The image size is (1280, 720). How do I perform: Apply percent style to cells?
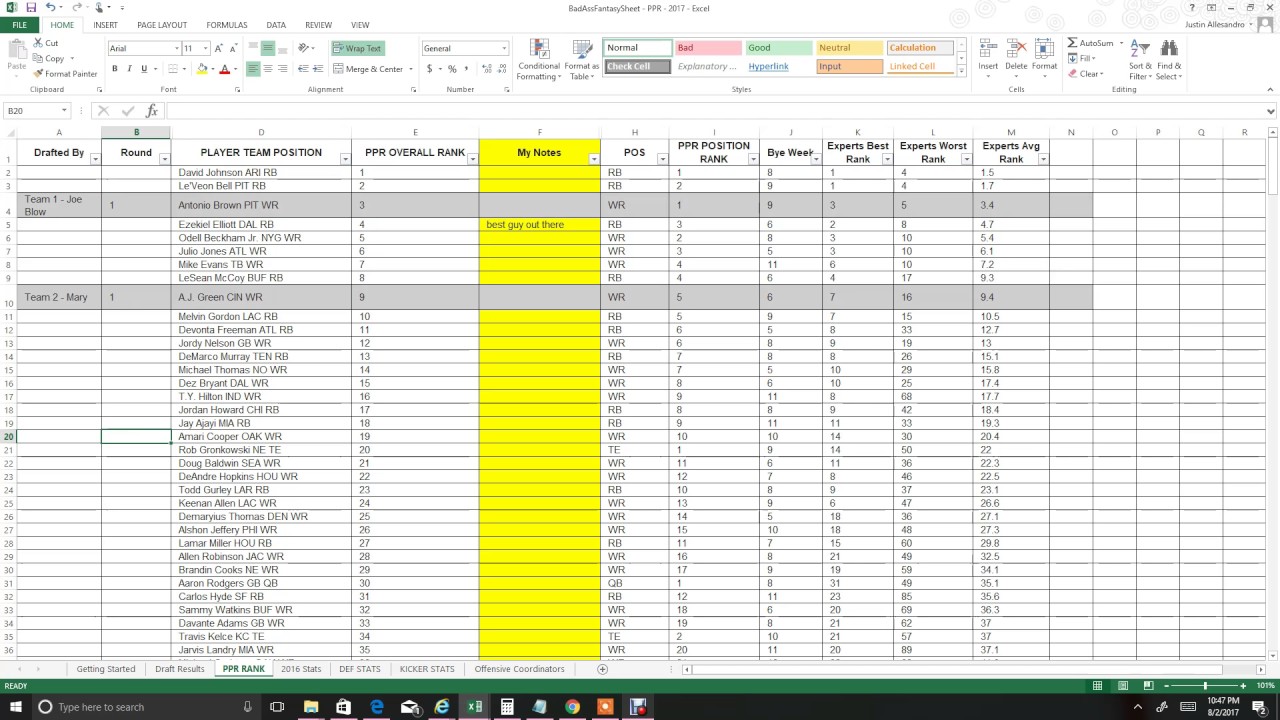tap(452, 69)
